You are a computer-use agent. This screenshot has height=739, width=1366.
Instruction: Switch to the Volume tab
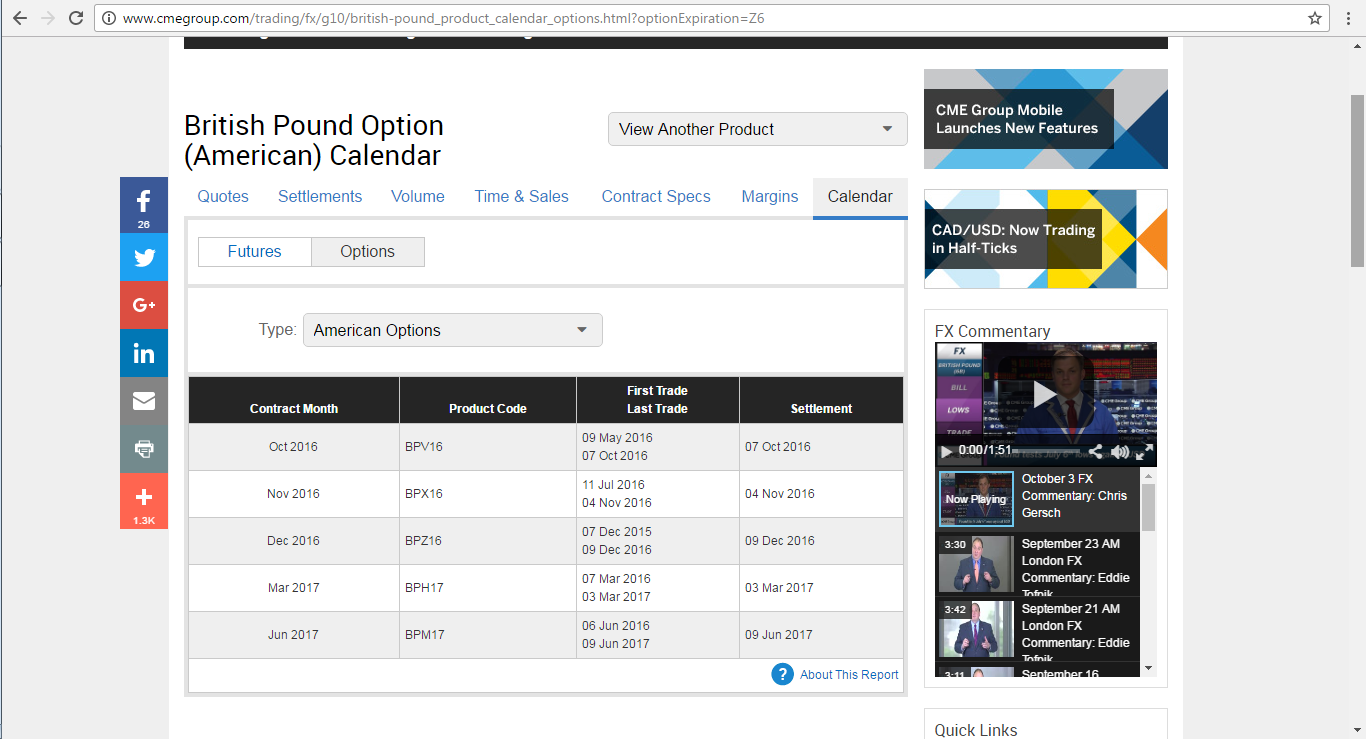point(418,197)
